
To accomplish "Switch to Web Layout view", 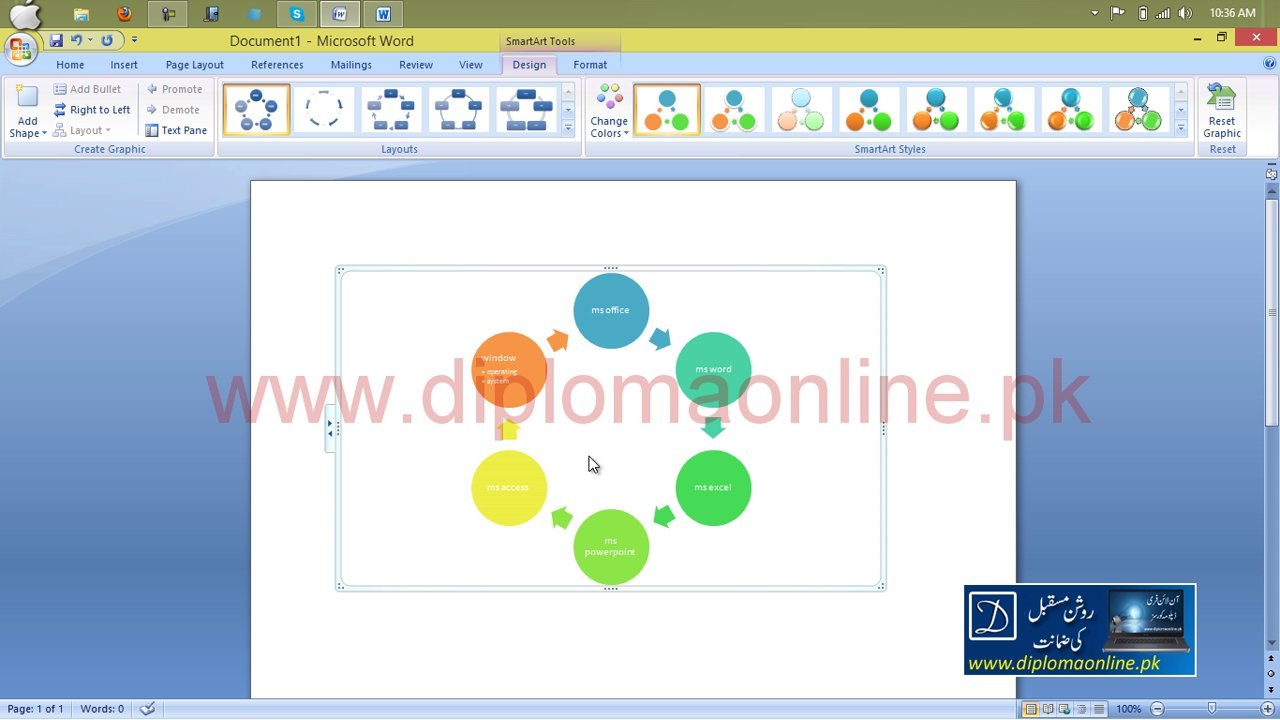I will [1064, 709].
